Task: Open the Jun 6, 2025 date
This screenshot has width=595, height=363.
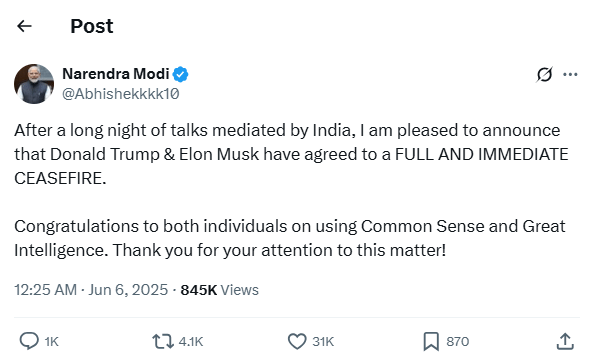Action: tap(128, 290)
